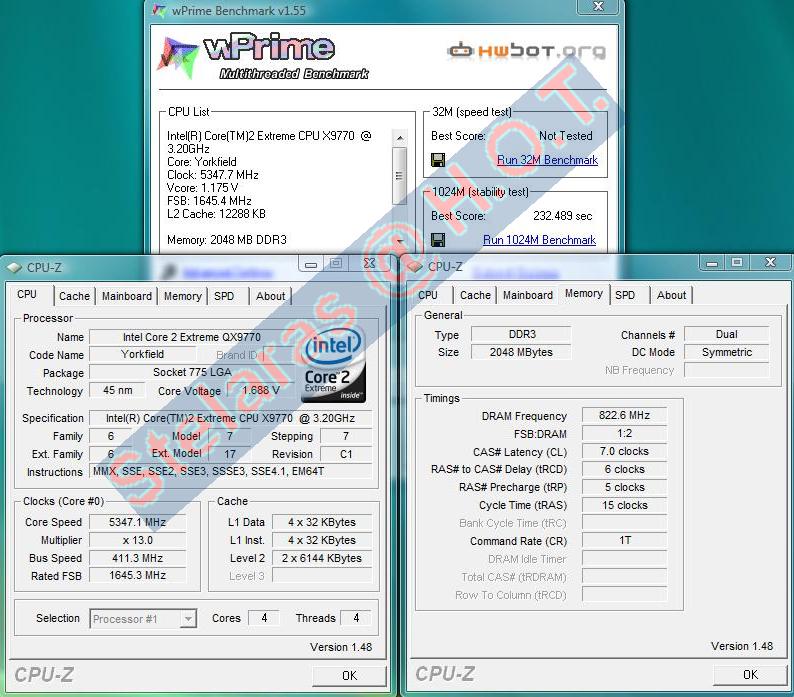The width and height of the screenshot is (794, 697).
Task: Click left CPU-Z window title icon
Action: (x=14, y=267)
